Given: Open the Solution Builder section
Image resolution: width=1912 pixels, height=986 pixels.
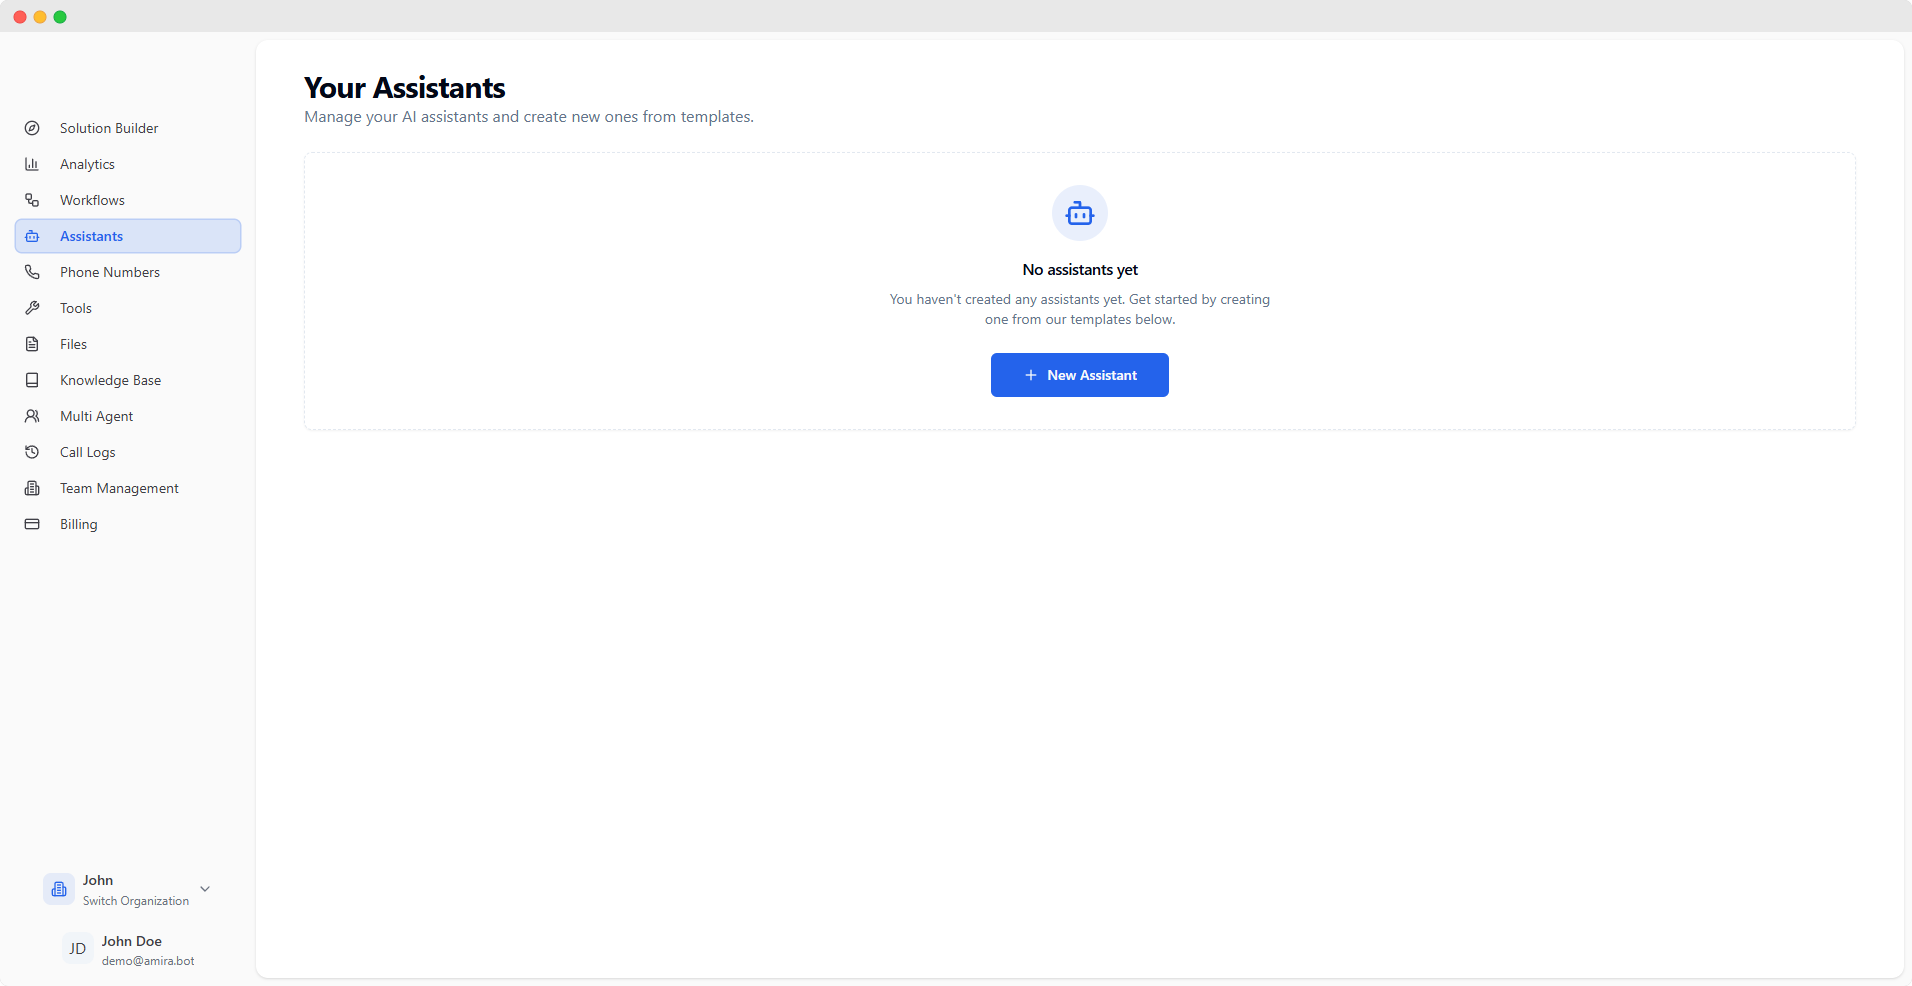Looking at the screenshot, I should 108,128.
